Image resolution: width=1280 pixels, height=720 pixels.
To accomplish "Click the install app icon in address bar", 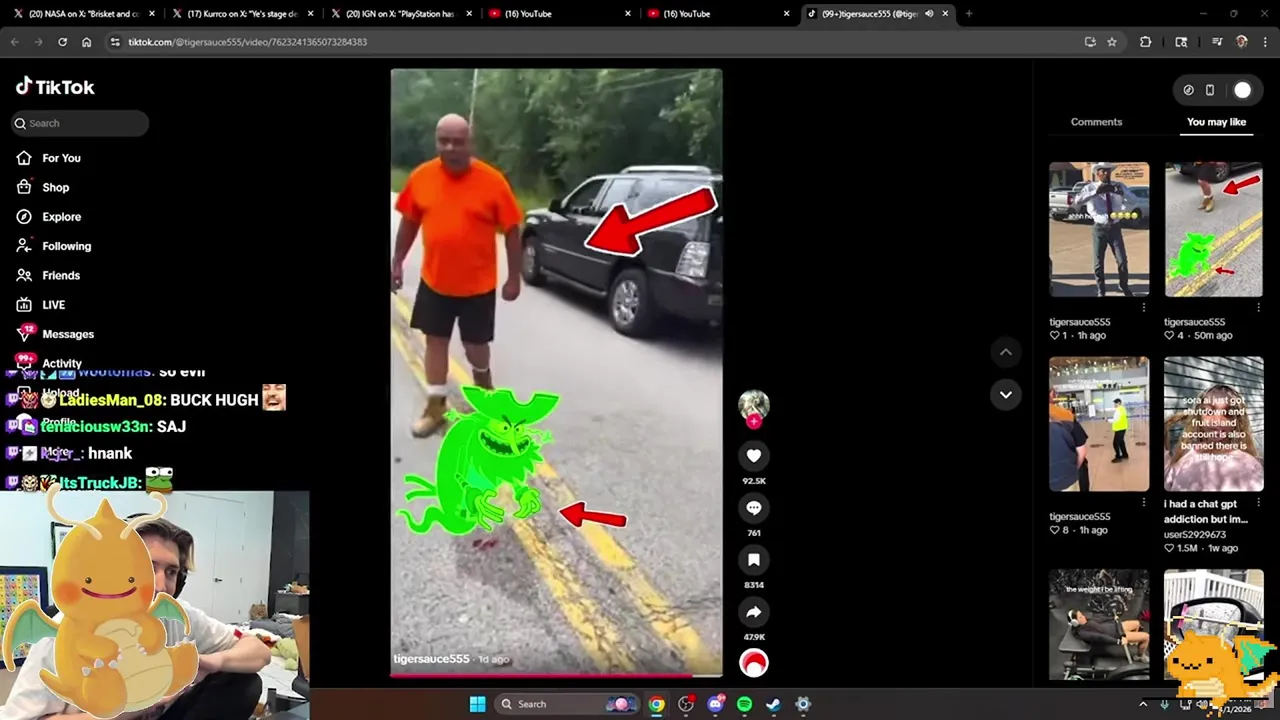I will 1090,42.
